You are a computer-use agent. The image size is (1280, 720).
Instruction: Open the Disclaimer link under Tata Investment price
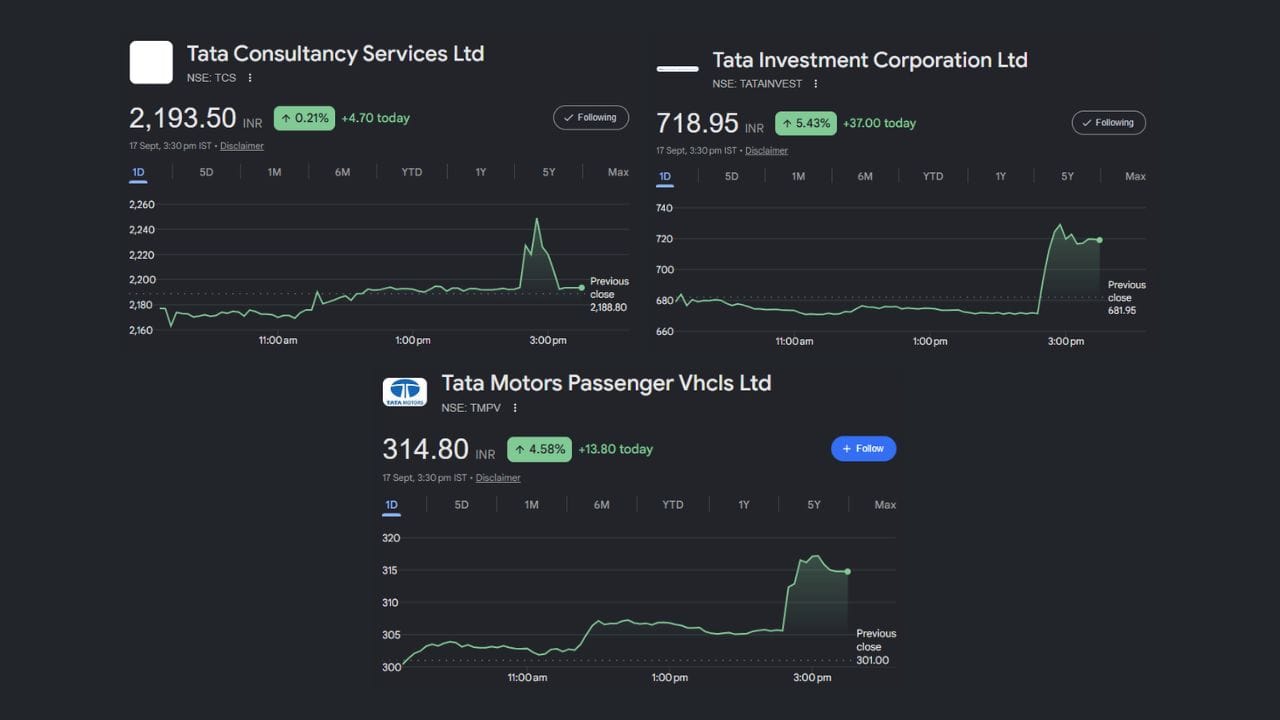(766, 151)
